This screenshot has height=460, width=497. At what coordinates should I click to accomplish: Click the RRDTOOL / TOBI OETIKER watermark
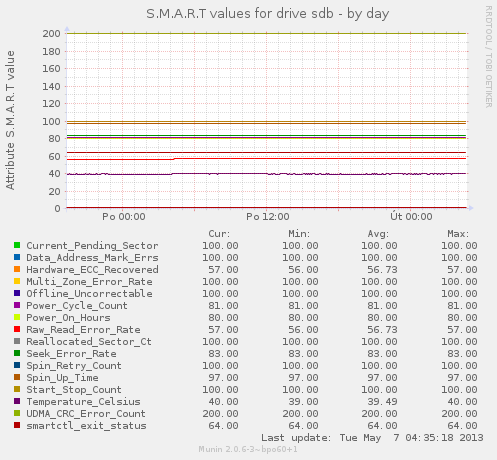pos(488,56)
